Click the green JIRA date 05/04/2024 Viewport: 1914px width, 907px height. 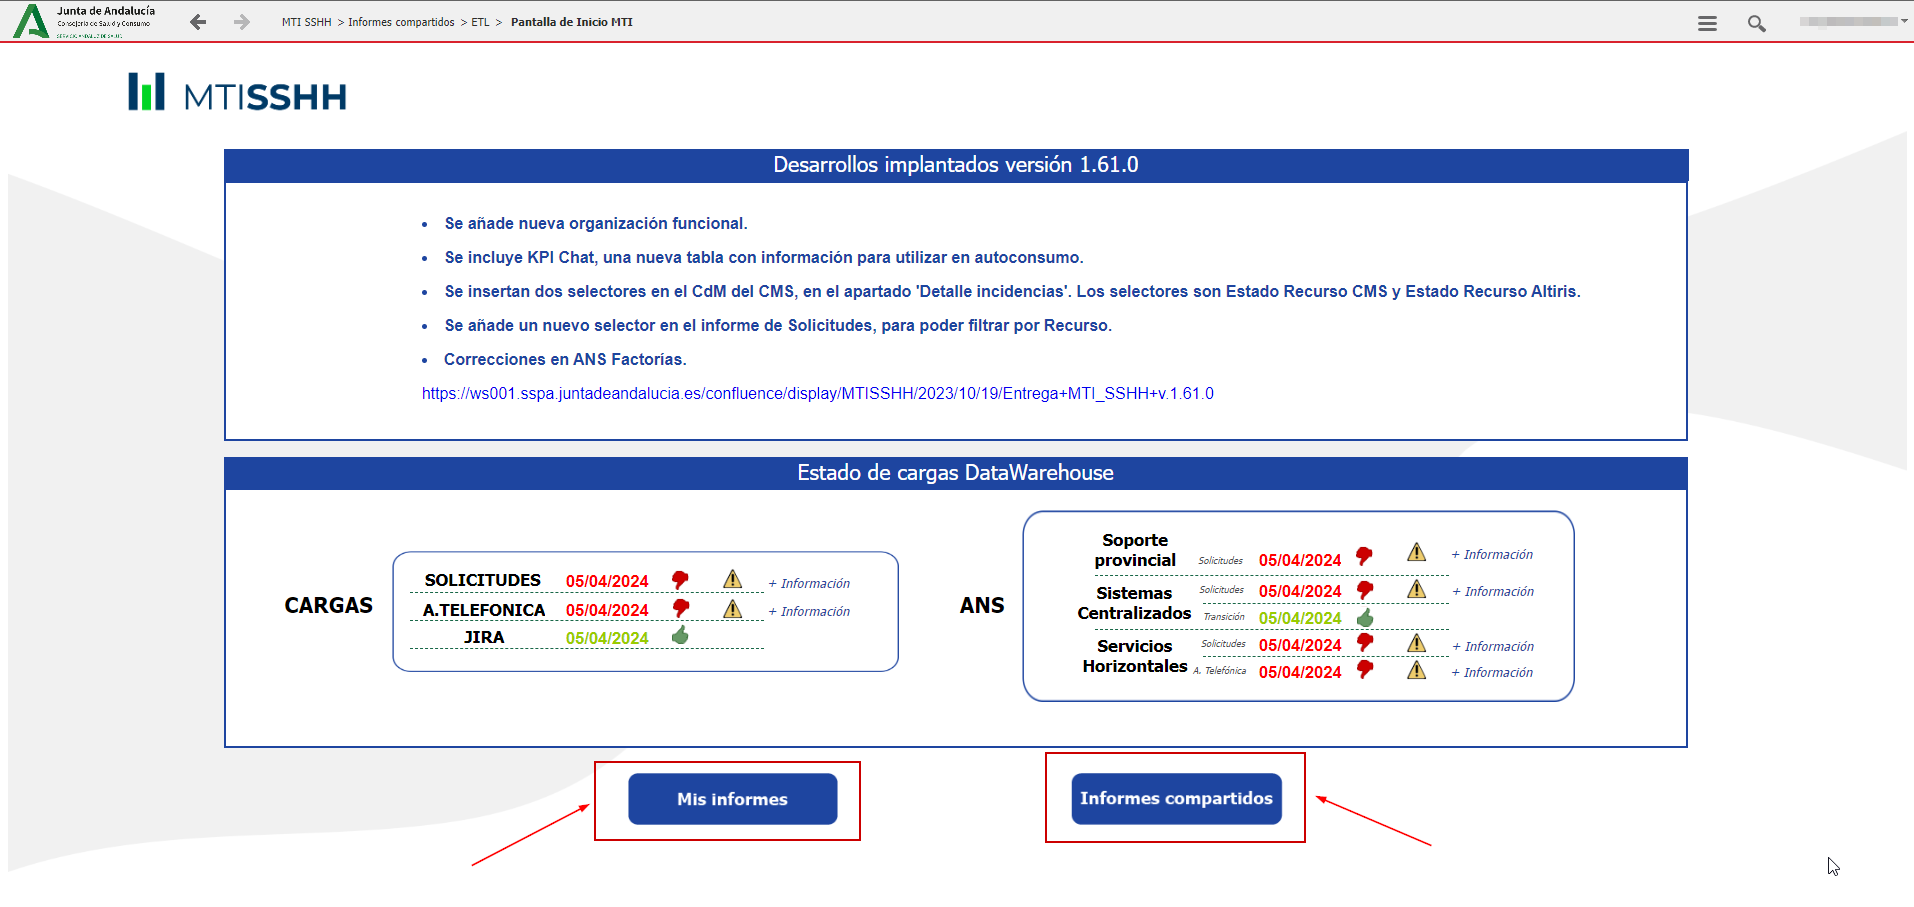(607, 638)
